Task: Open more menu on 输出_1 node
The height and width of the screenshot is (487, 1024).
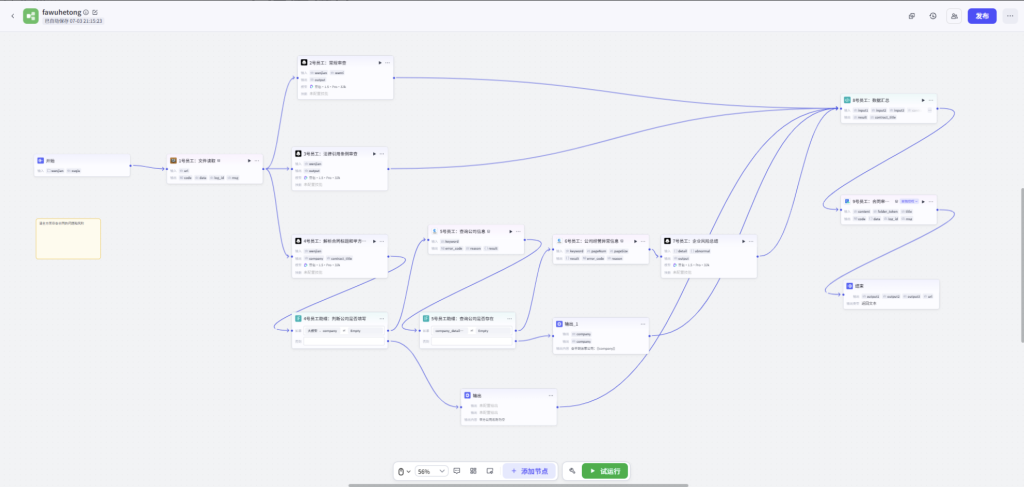Action: coord(642,324)
